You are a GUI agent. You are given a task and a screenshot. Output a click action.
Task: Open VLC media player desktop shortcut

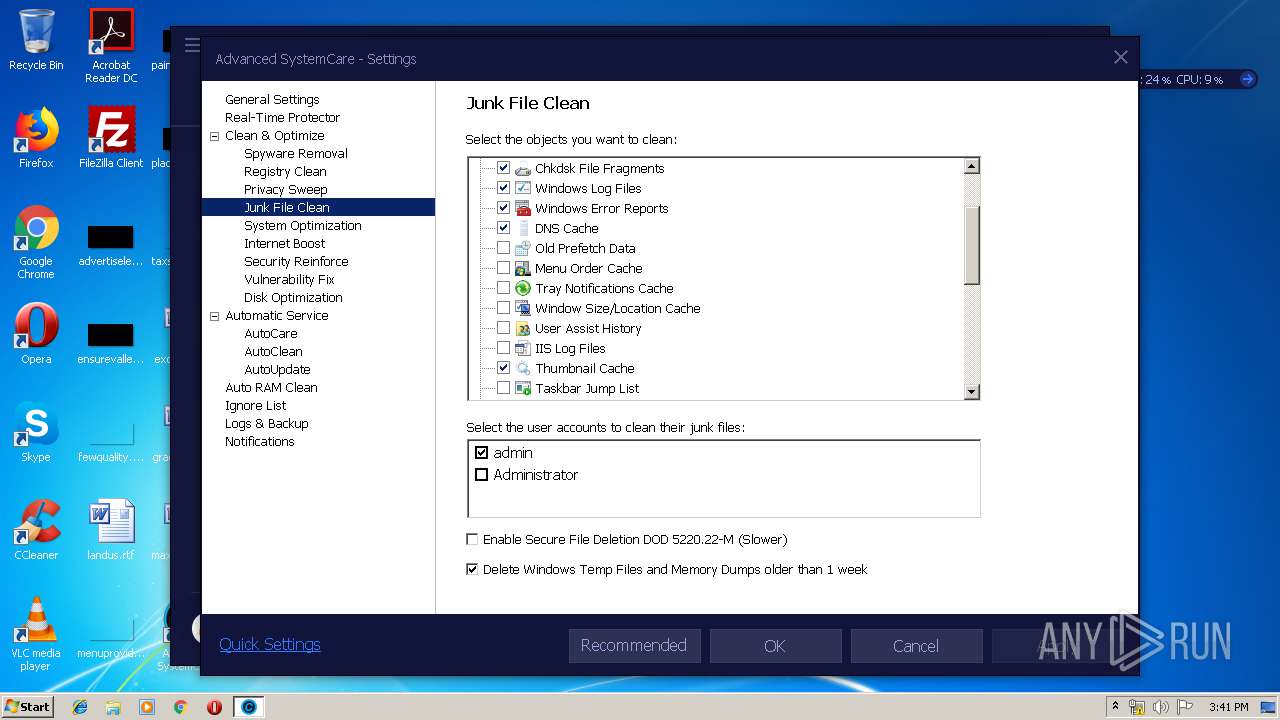pyautogui.click(x=36, y=634)
